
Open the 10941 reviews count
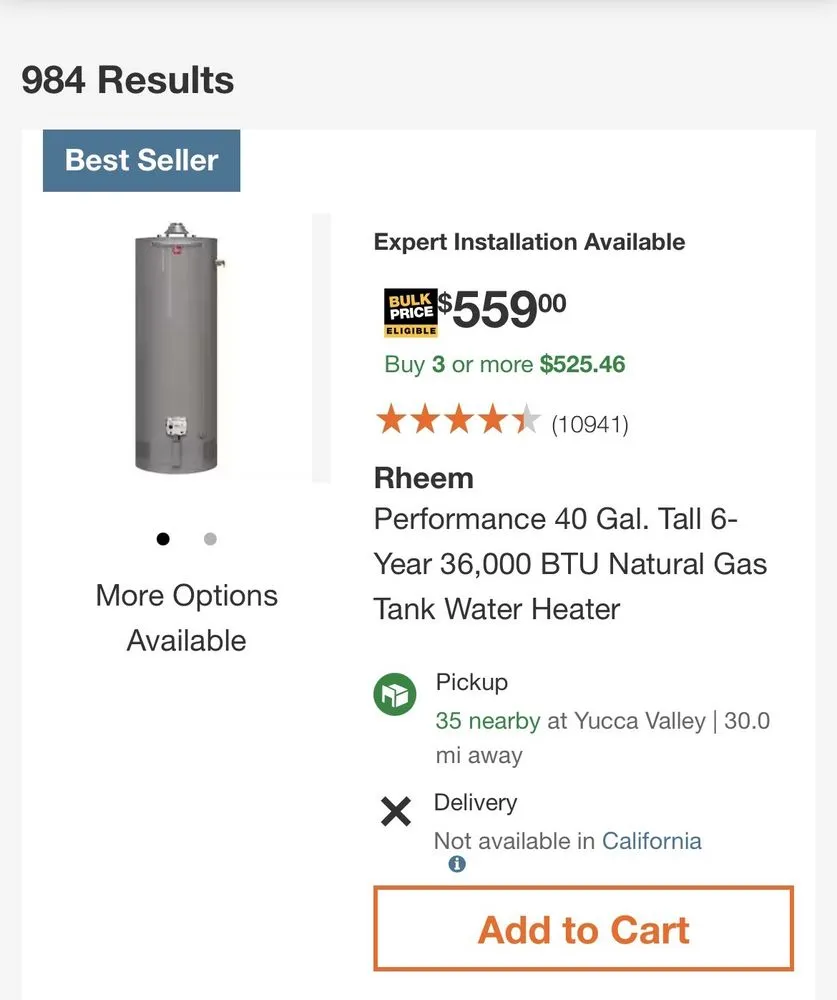coord(590,424)
